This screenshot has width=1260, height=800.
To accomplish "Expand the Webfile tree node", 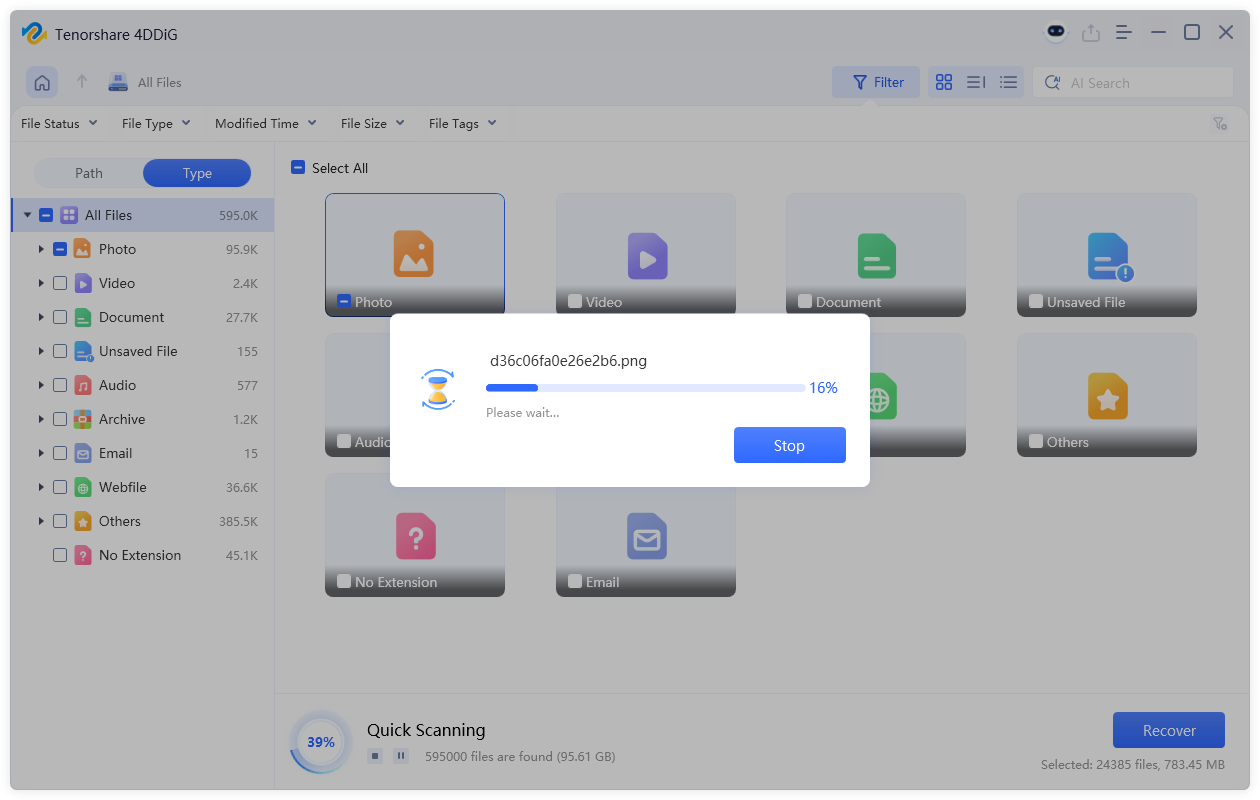I will [x=41, y=487].
